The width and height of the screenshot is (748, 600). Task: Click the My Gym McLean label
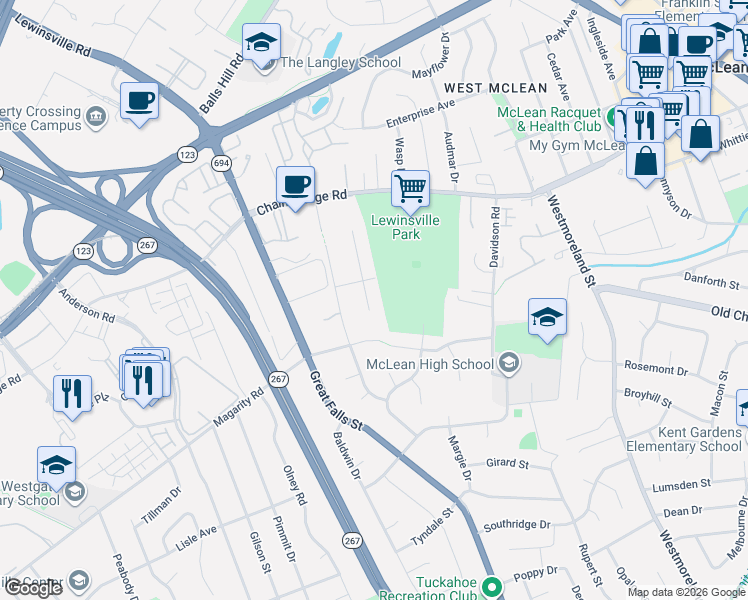(x=577, y=145)
